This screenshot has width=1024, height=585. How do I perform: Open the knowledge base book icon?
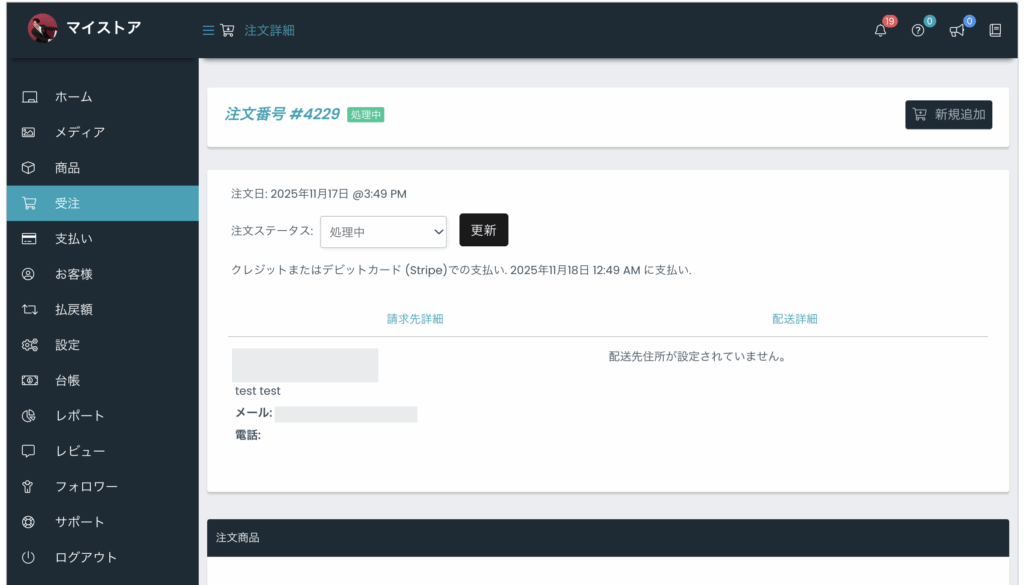[995, 30]
